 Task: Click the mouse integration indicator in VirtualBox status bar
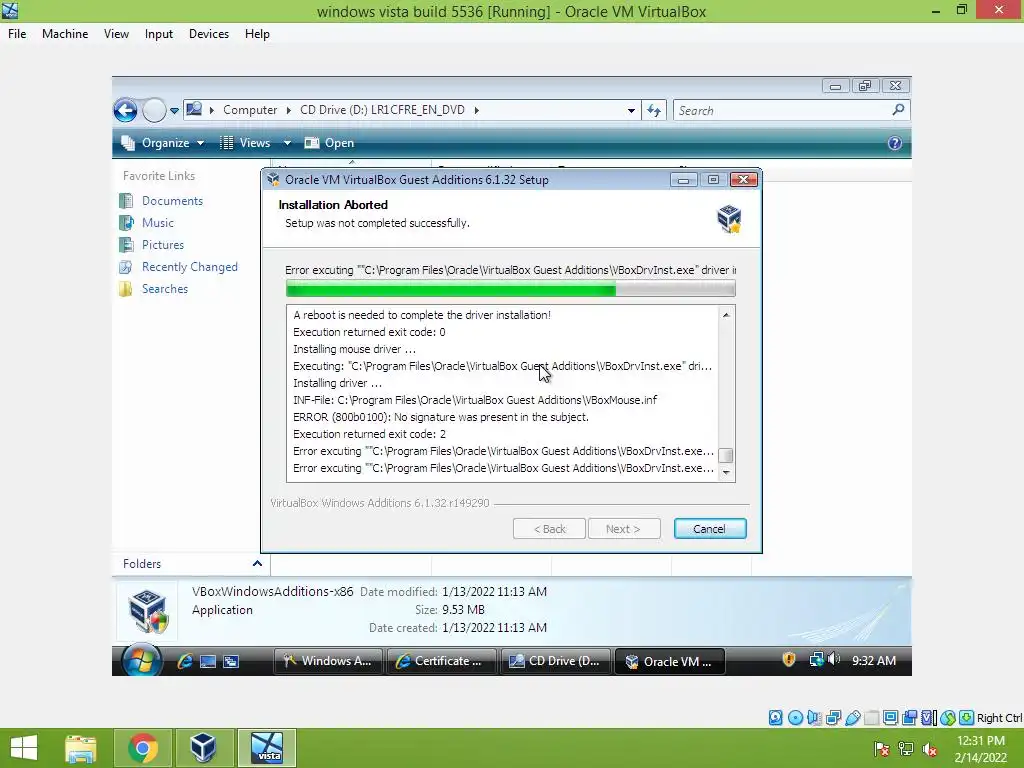pyautogui.click(x=948, y=718)
